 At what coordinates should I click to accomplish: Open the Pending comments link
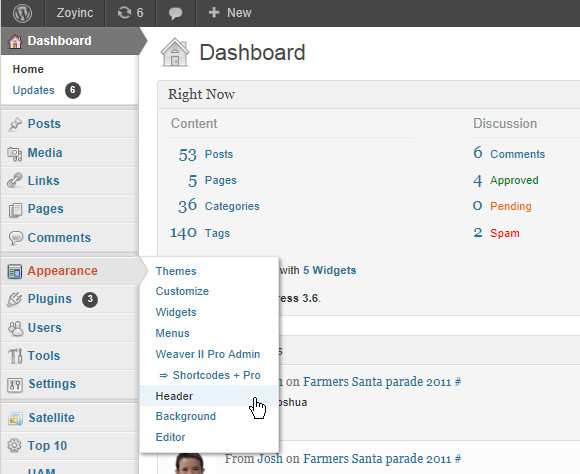(510, 206)
